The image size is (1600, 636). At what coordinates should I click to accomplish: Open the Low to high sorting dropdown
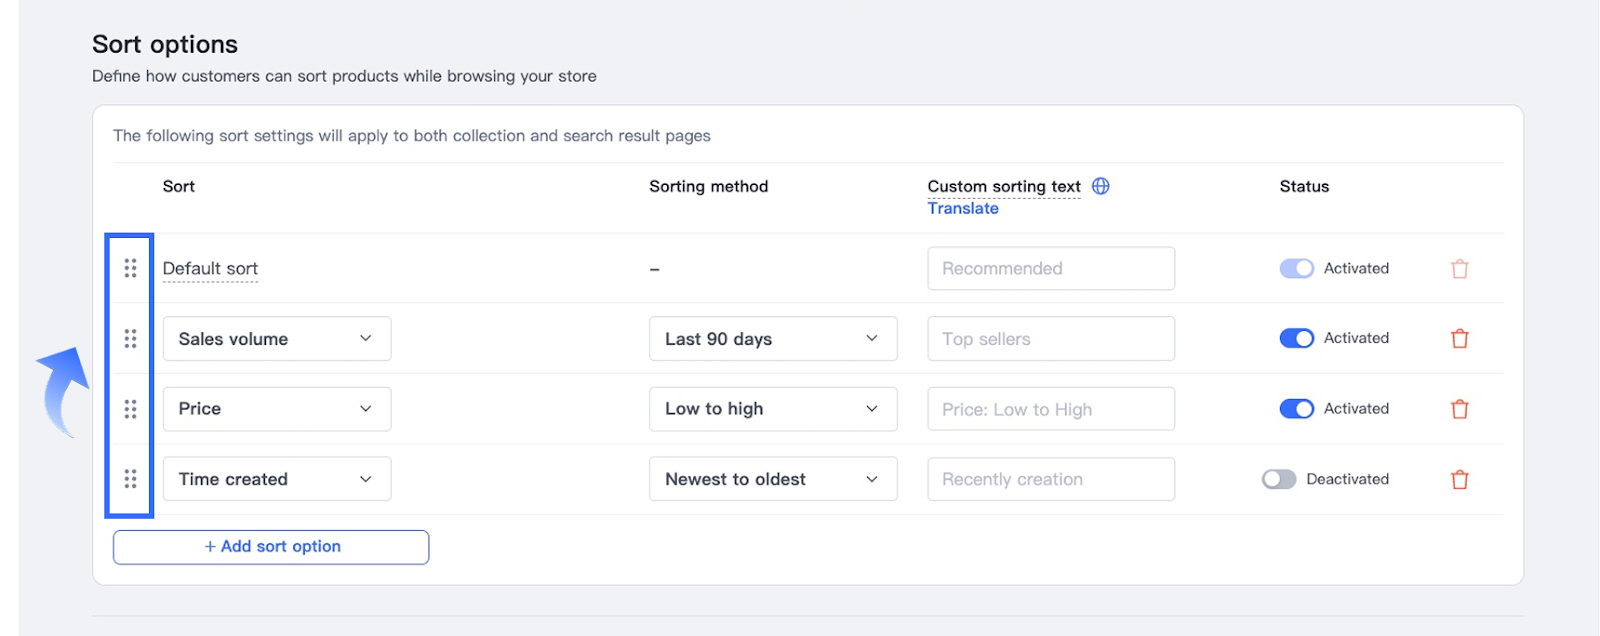click(772, 409)
